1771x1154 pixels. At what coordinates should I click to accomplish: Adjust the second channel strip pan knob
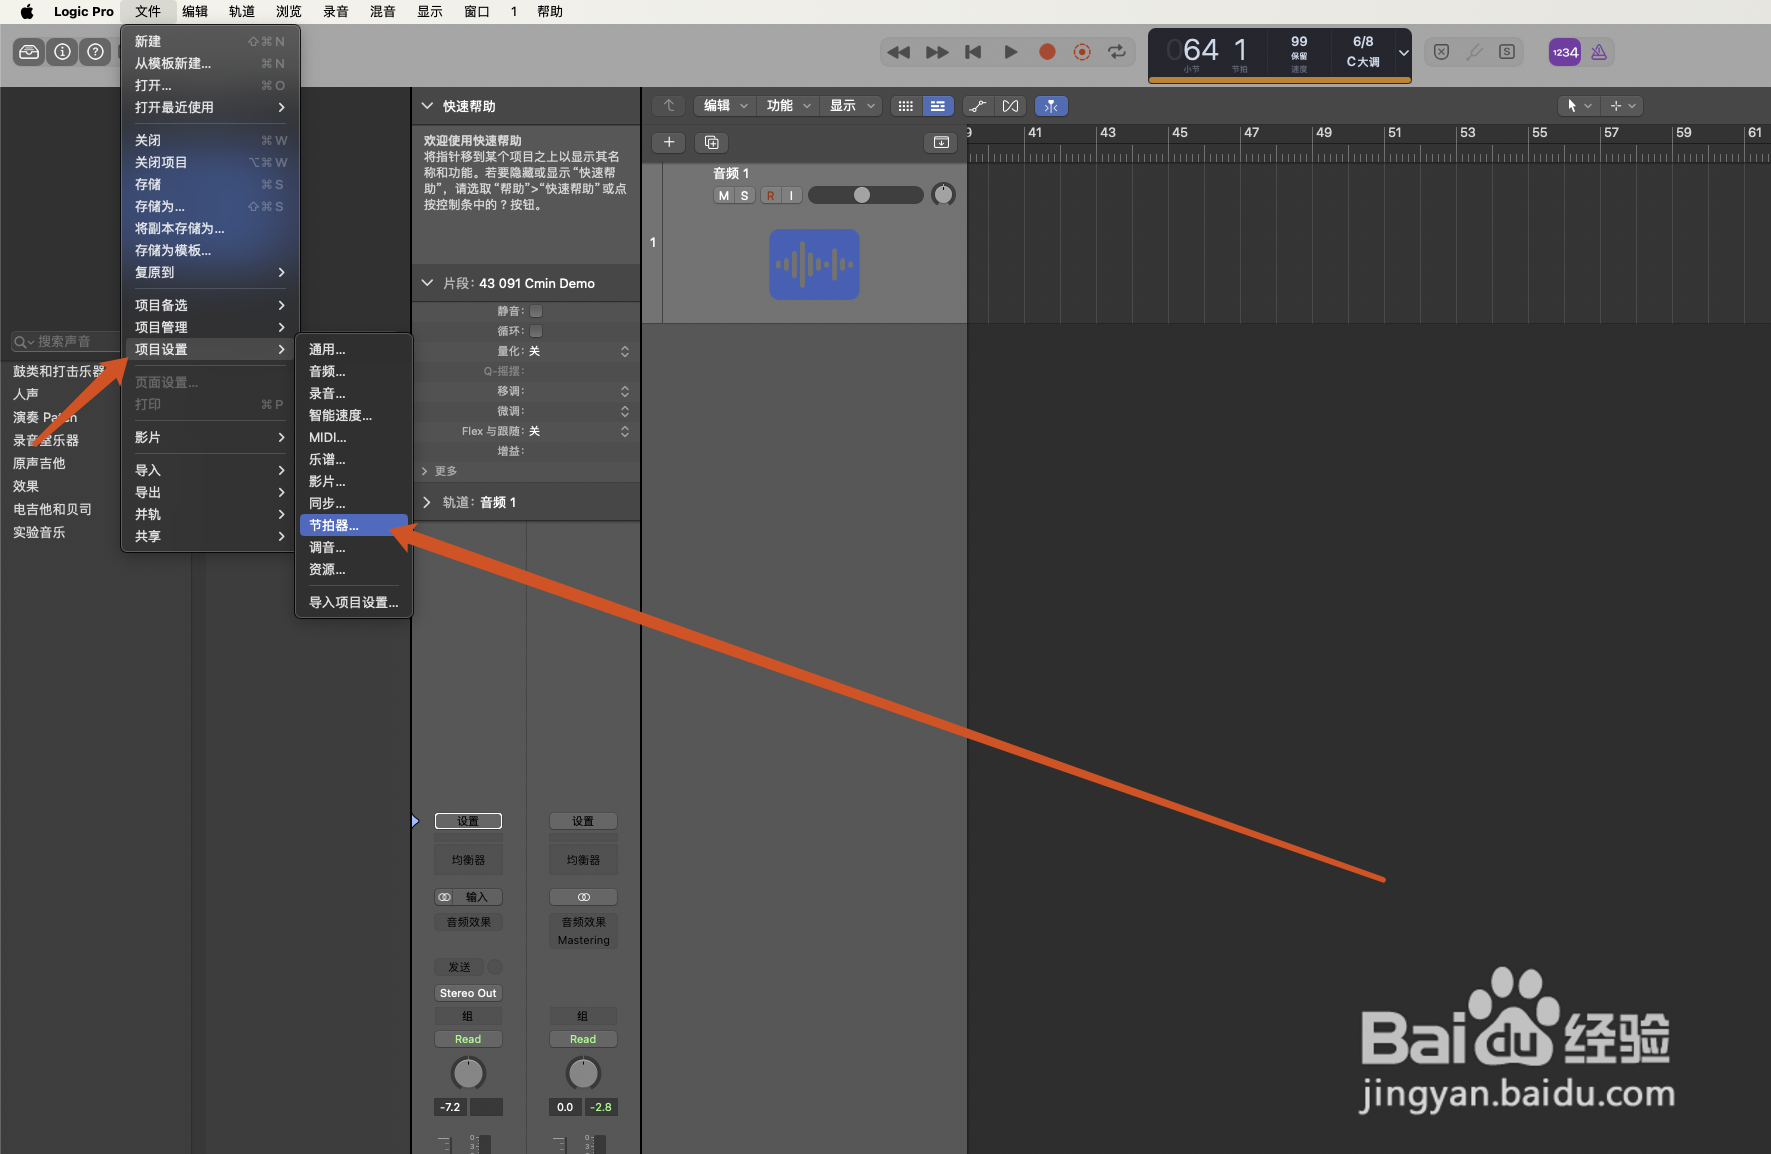pos(583,1073)
